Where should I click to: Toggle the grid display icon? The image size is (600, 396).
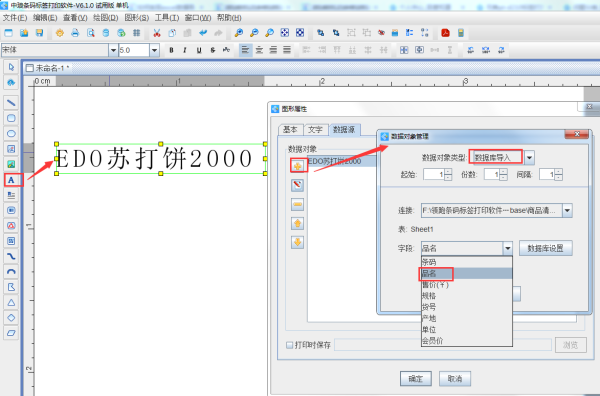point(137,33)
